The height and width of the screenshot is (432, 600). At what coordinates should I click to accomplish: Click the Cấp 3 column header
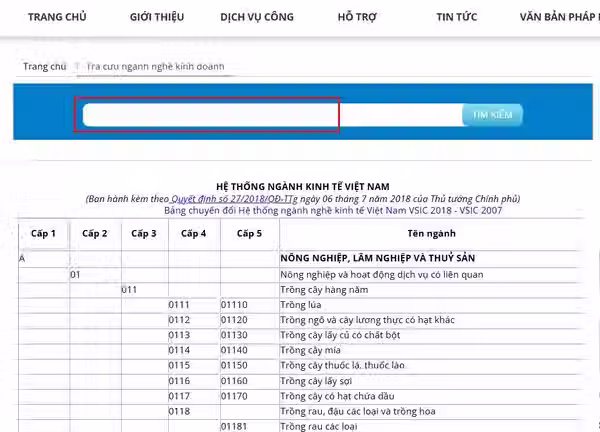[144, 233]
